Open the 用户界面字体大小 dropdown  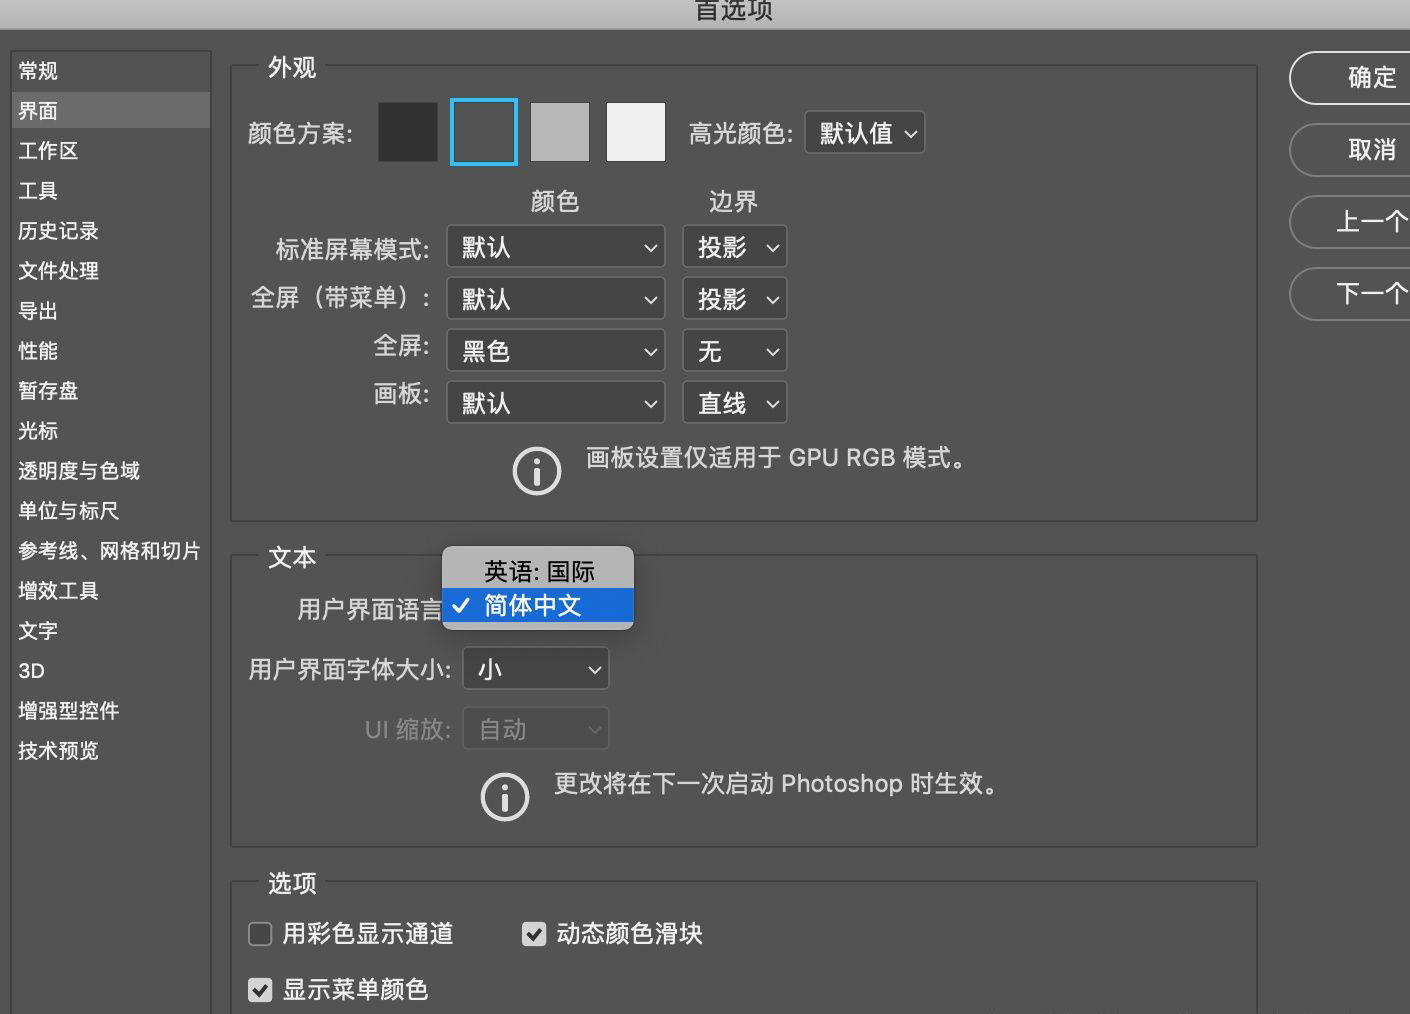[535, 668]
